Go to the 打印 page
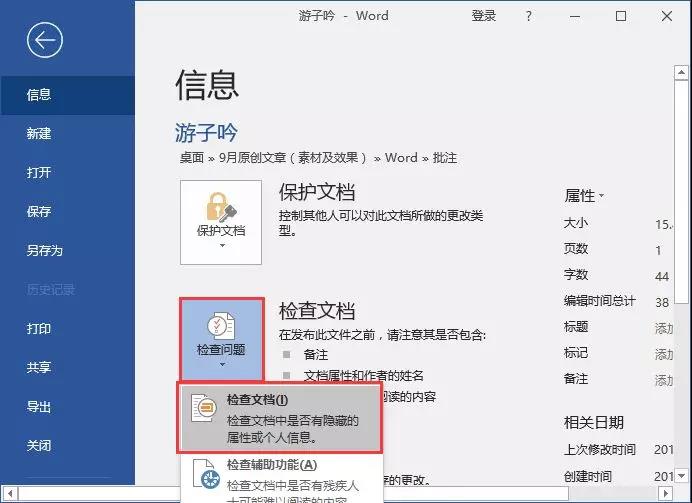 coord(39,329)
